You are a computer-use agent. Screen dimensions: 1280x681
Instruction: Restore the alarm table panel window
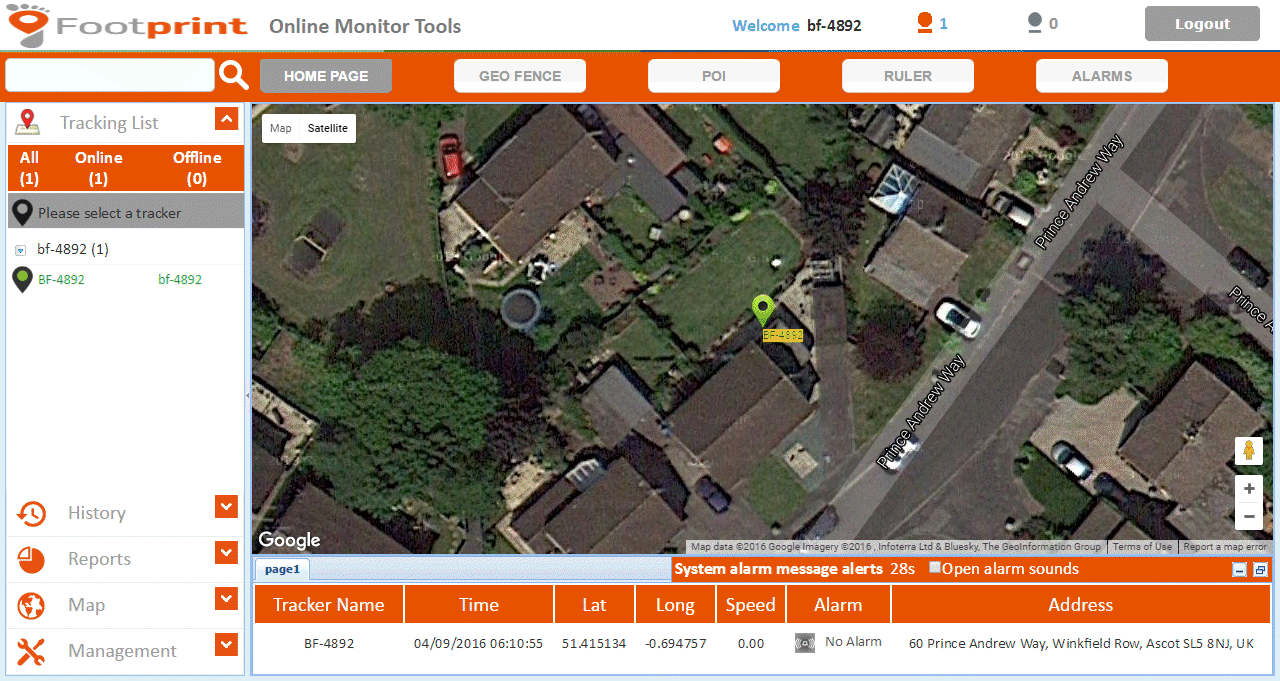coord(1260,570)
